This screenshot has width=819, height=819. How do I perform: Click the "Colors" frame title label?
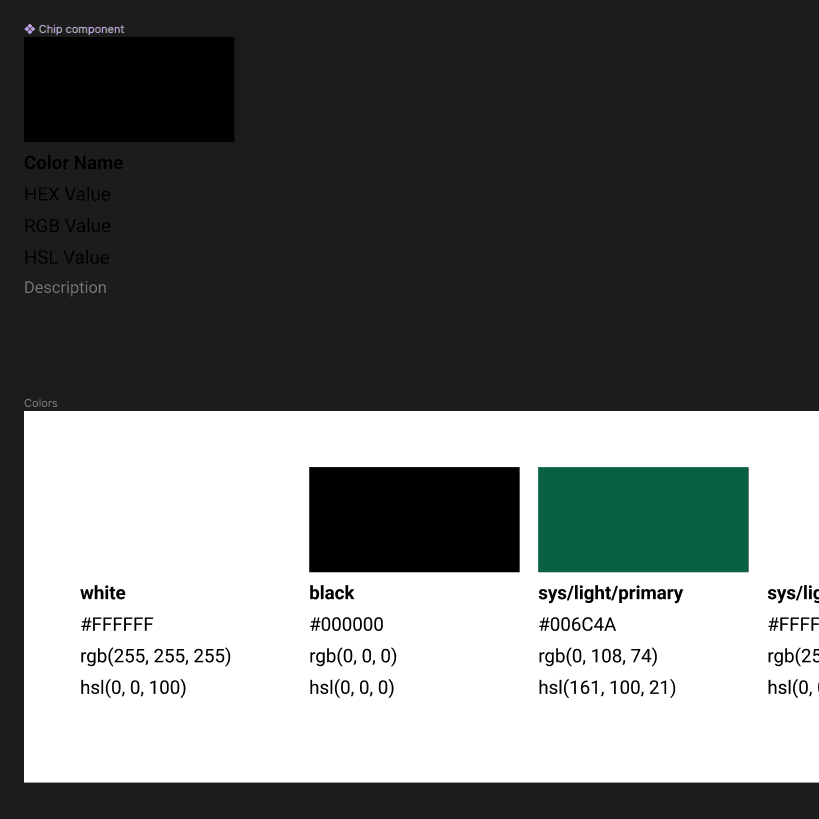[40, 403]
